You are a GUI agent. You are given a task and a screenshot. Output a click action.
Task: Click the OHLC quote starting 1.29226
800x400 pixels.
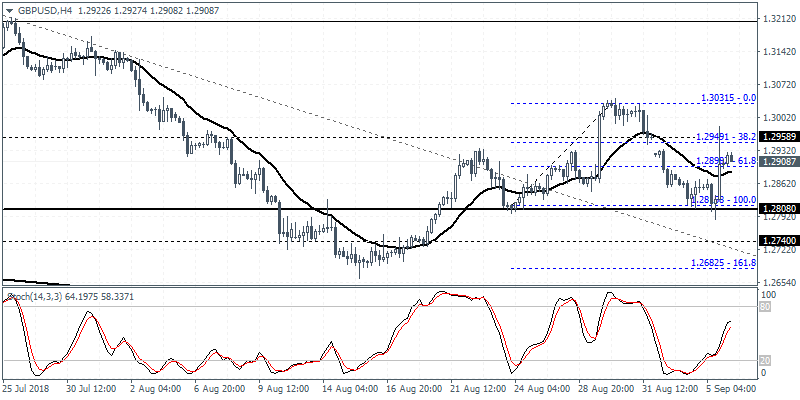coord(148,10)
